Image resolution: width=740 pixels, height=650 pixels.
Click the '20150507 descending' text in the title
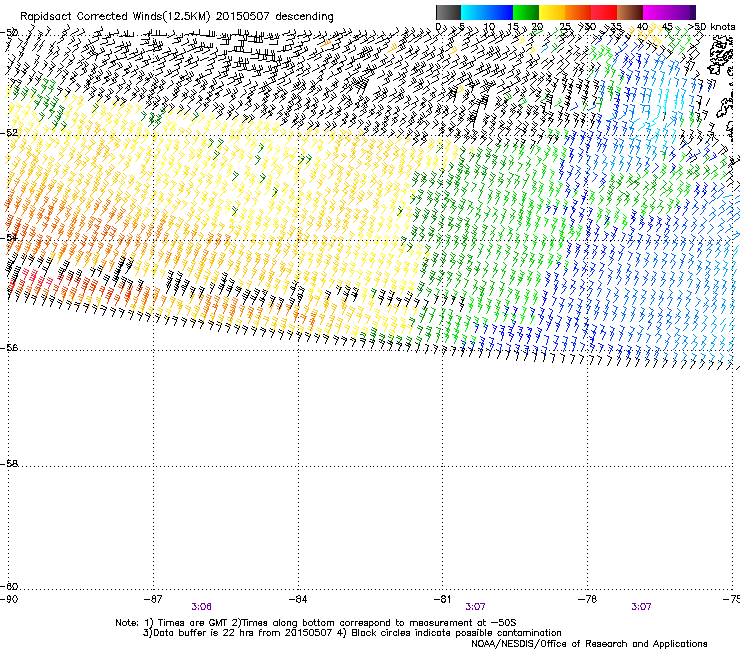tap(274, 17)
